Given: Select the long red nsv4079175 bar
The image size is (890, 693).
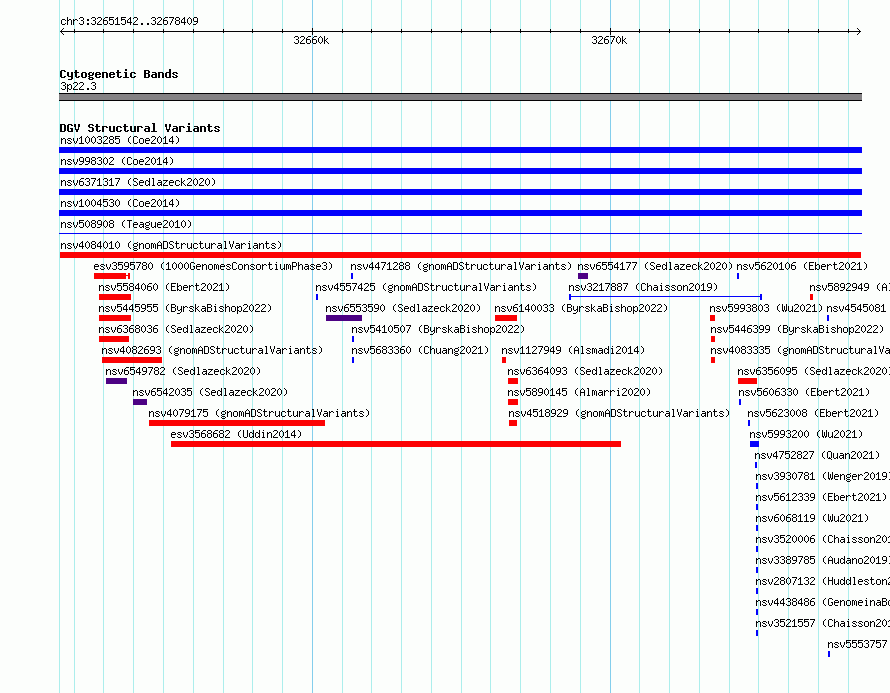Looking at the screenshot, I should pyautogui.click(x=237, y=423).
